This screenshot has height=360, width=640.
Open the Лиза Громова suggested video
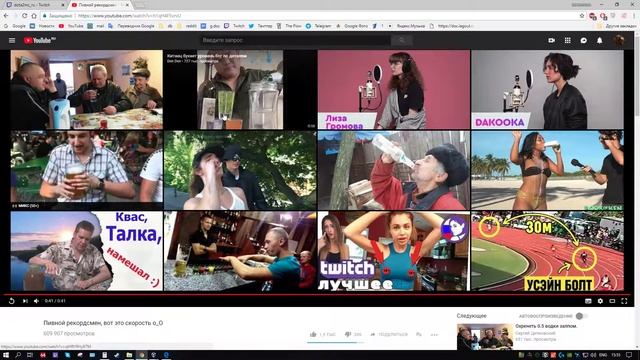[394, 89]
